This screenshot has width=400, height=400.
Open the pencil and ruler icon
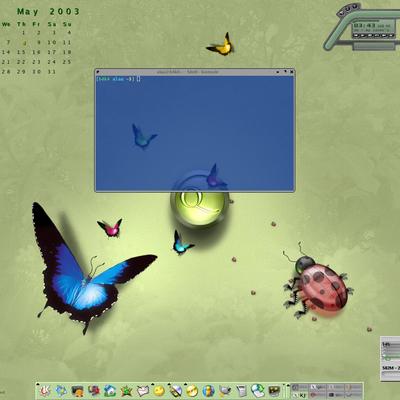point(176,391)
